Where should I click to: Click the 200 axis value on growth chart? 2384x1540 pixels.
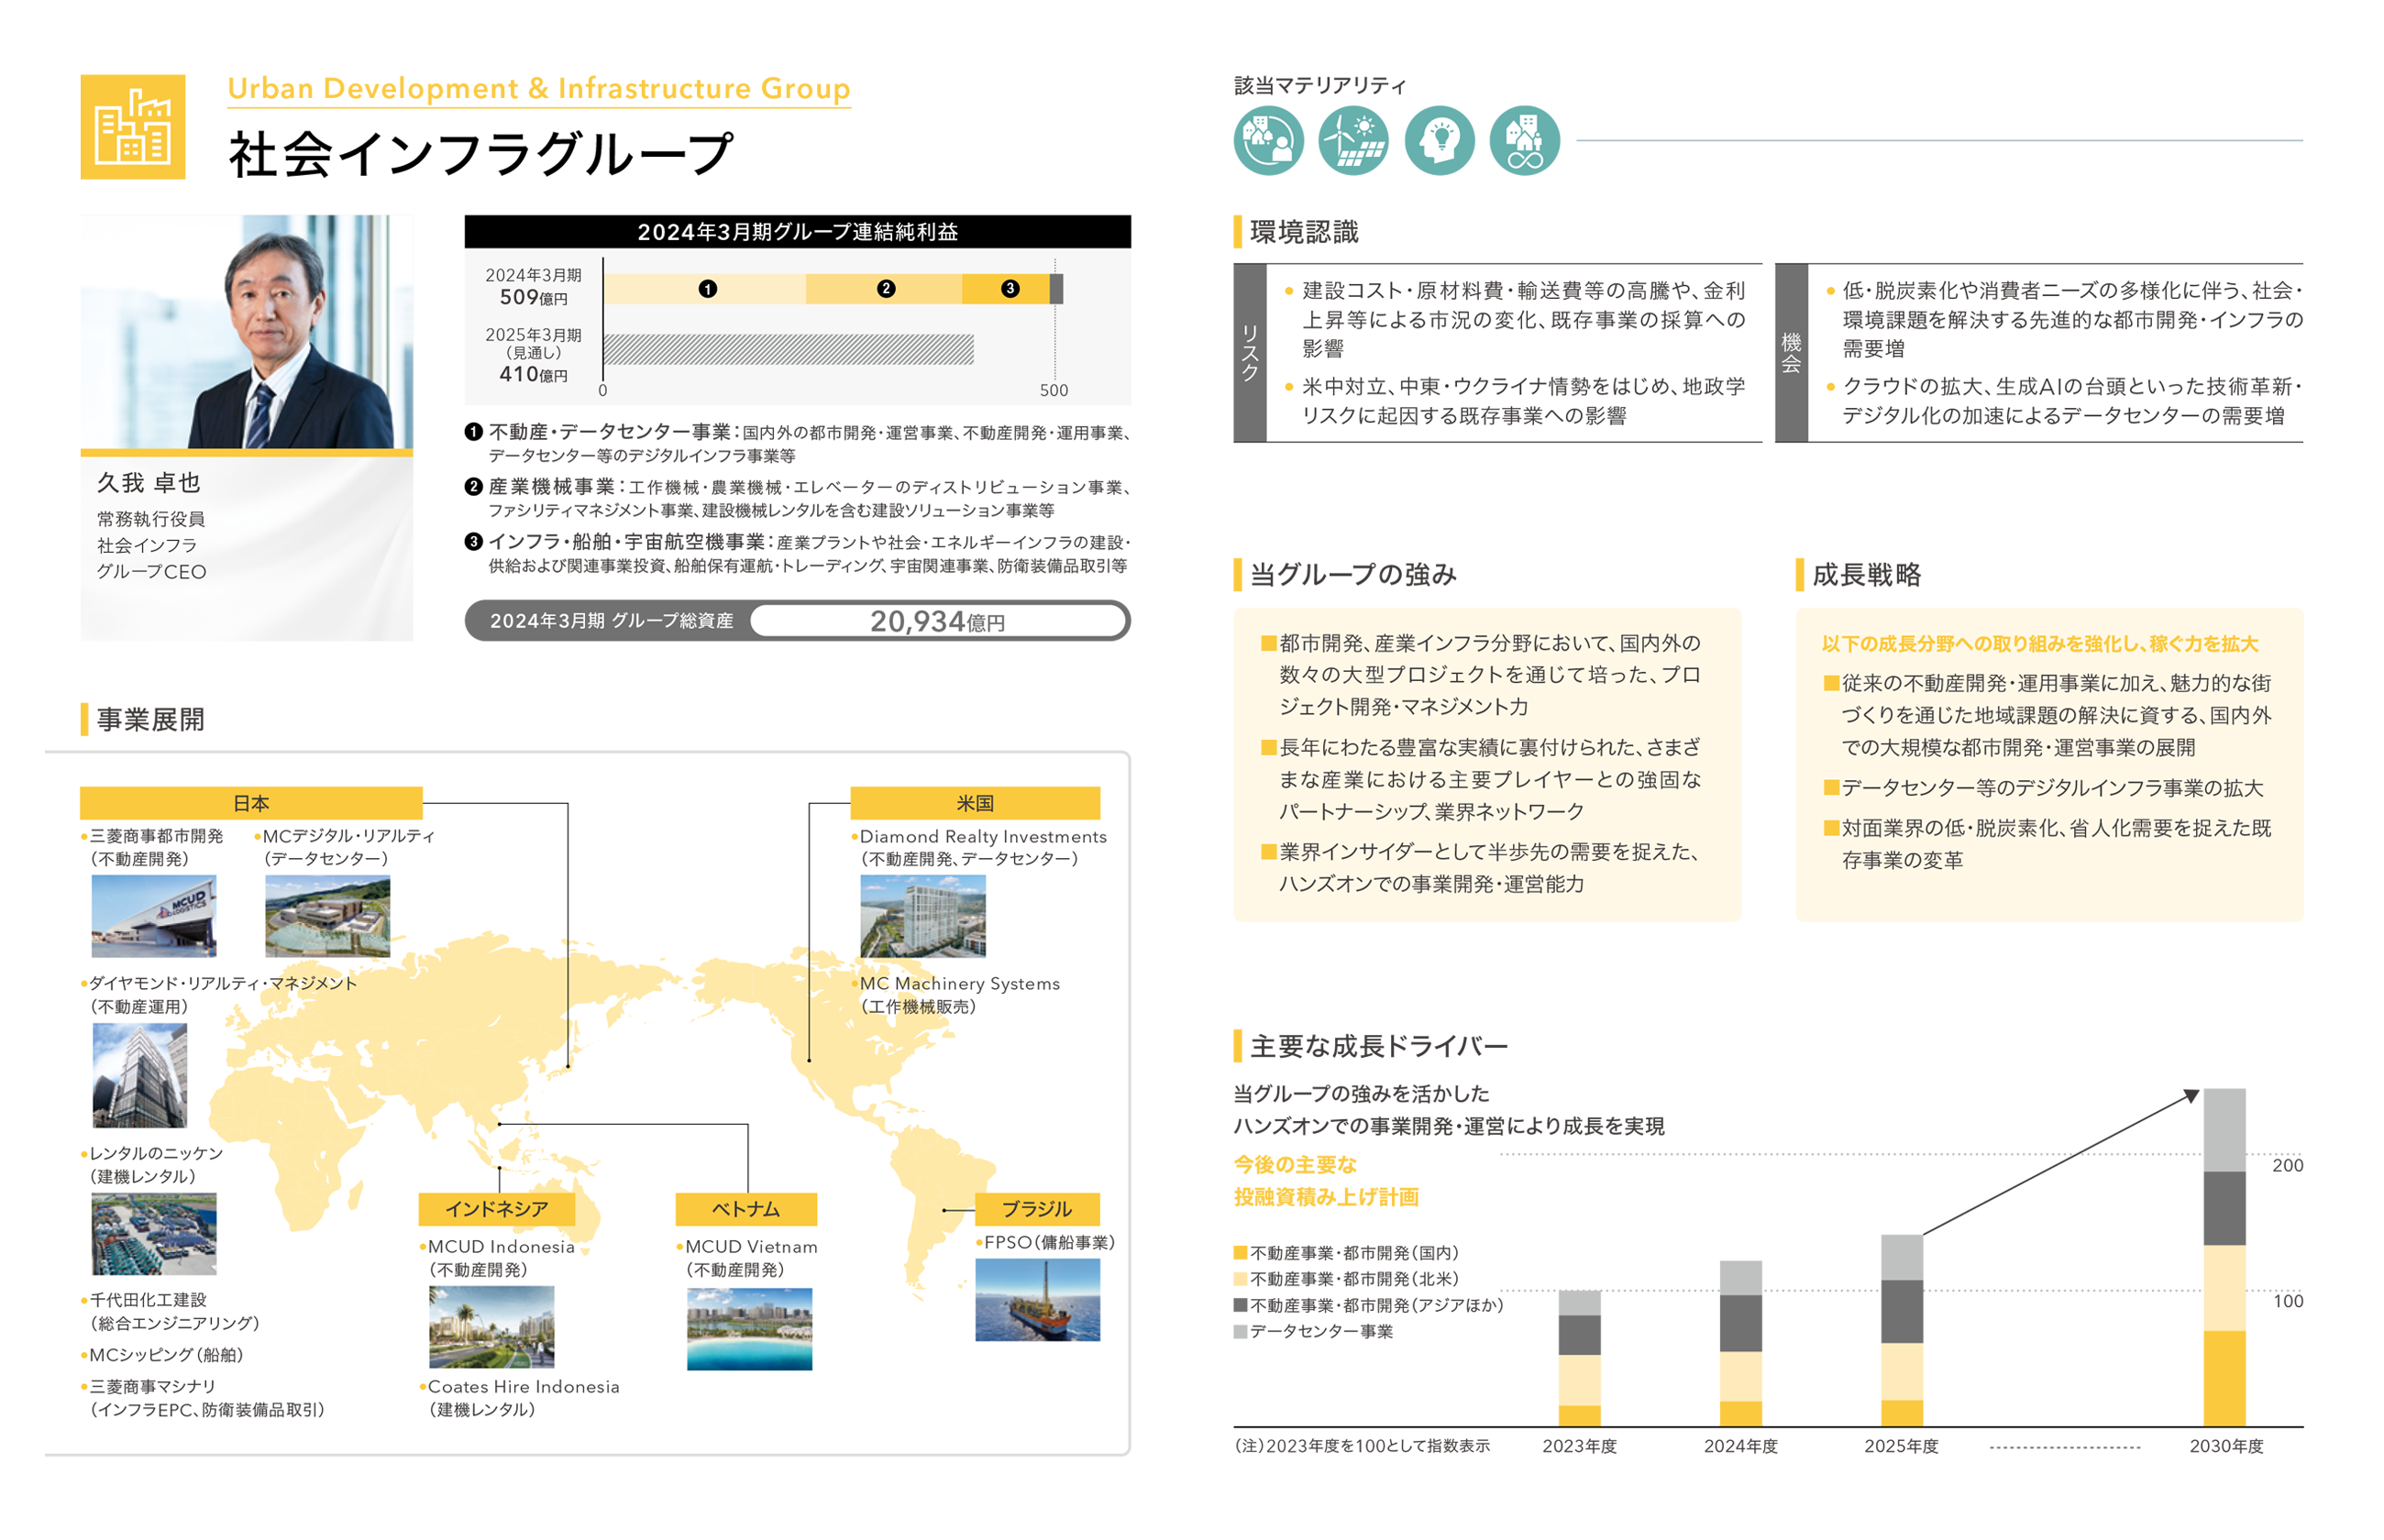coord(2287,1165)
